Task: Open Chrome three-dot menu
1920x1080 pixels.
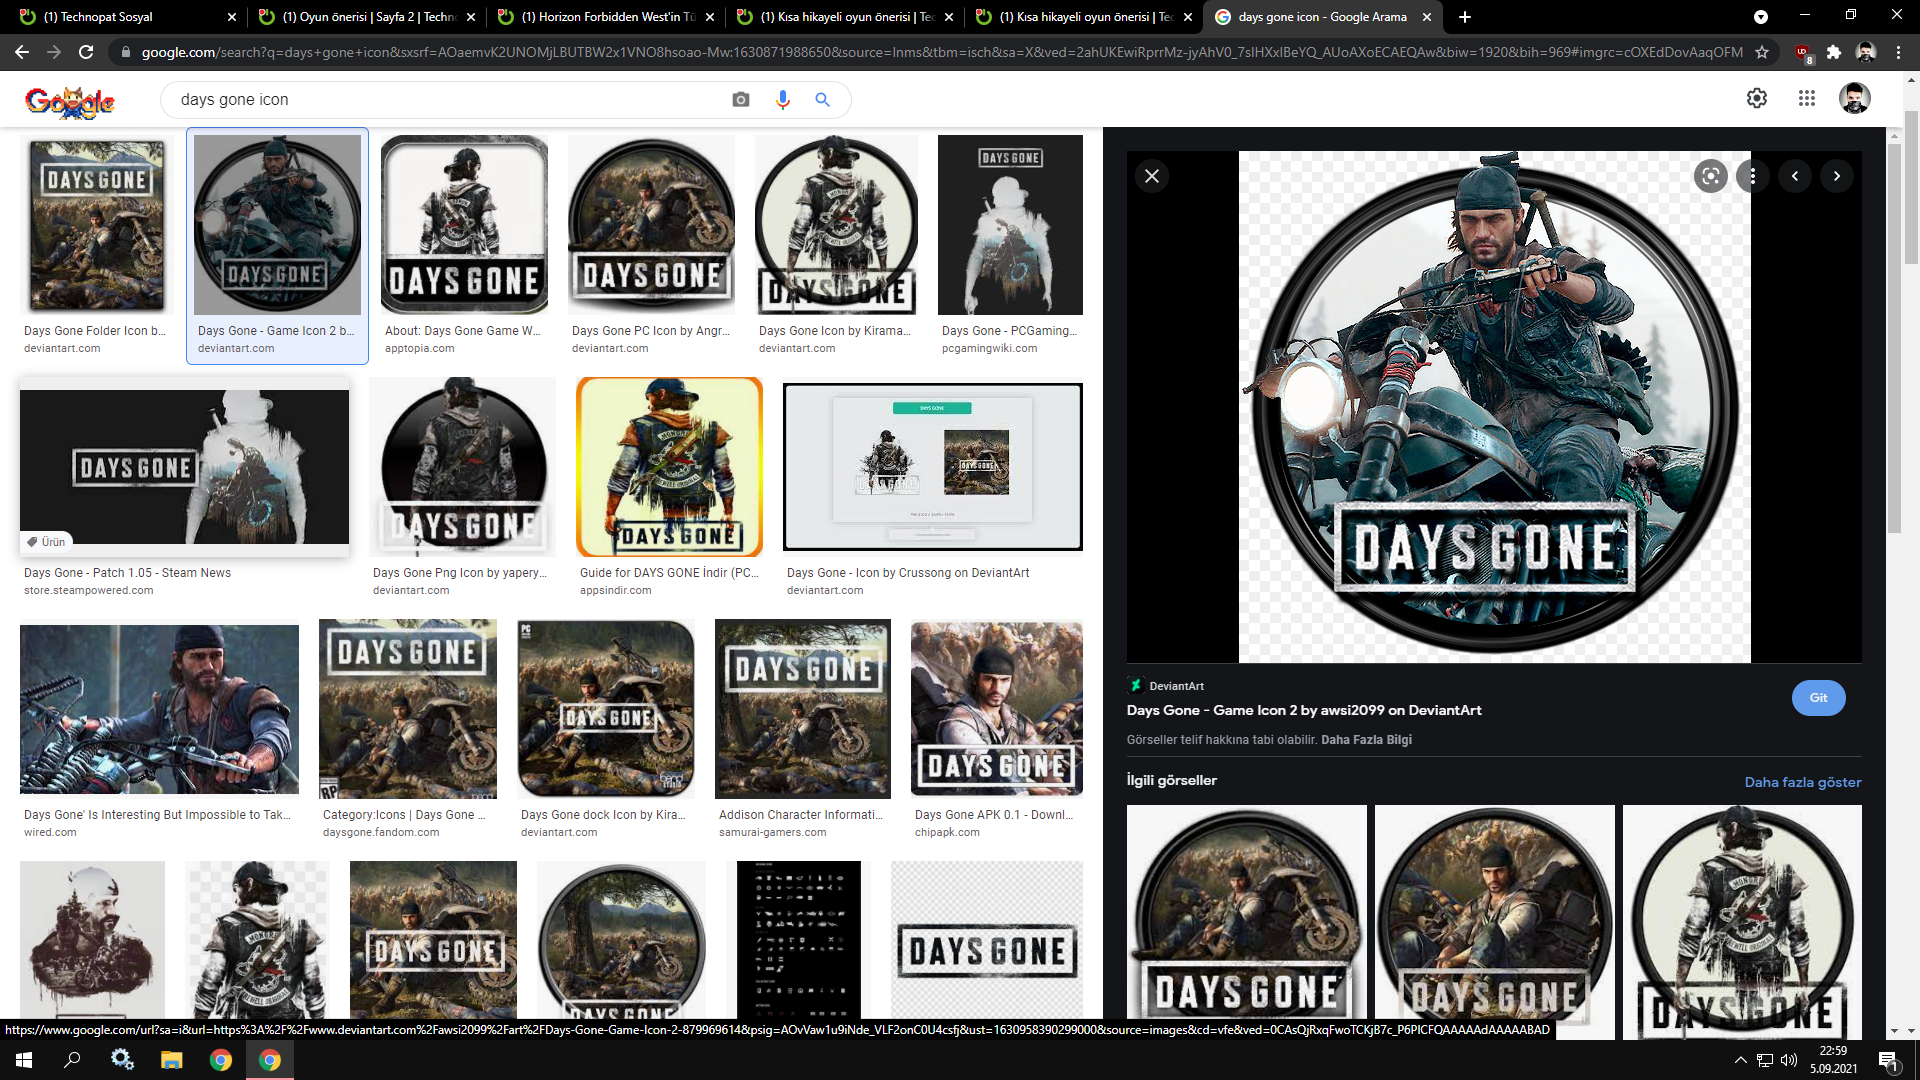Action: coord(1898,52)
